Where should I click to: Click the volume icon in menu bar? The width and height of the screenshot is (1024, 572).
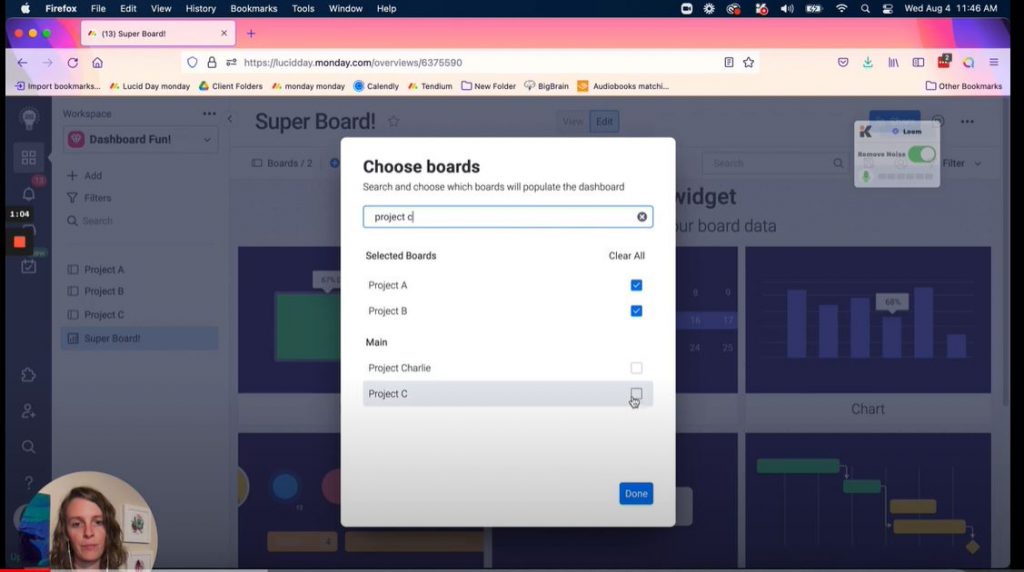pos(787,8)
